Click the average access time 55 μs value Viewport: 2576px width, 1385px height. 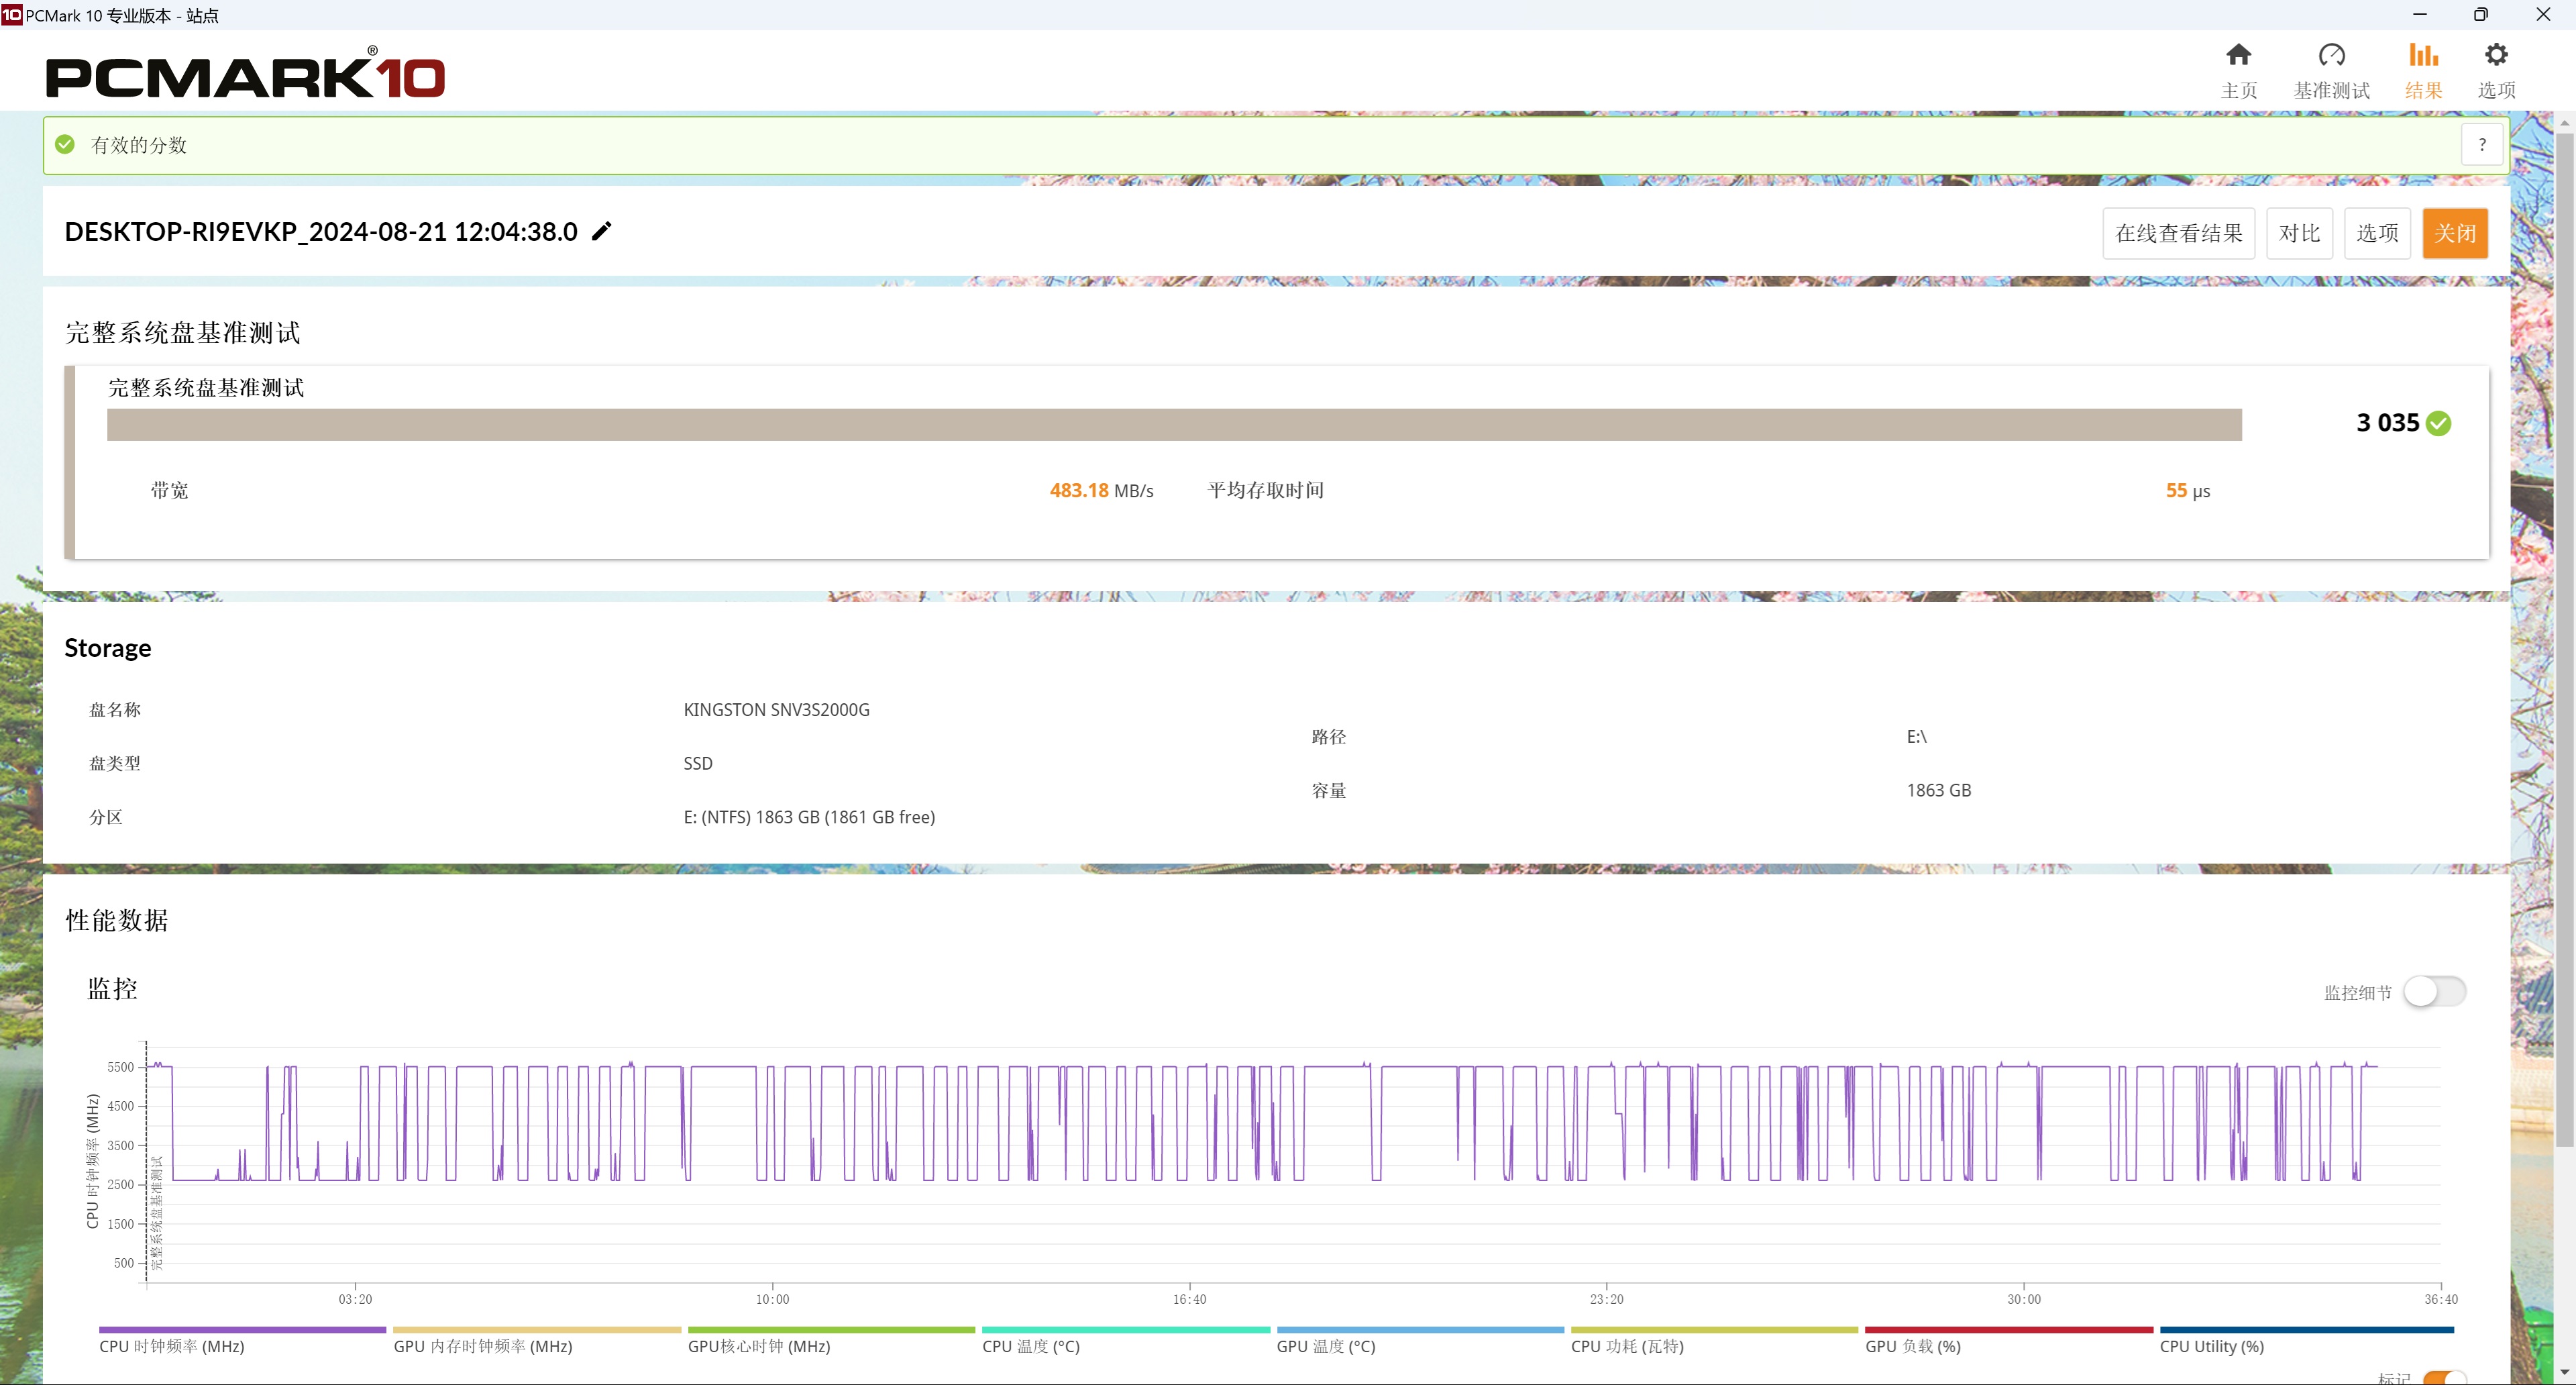2188,491
